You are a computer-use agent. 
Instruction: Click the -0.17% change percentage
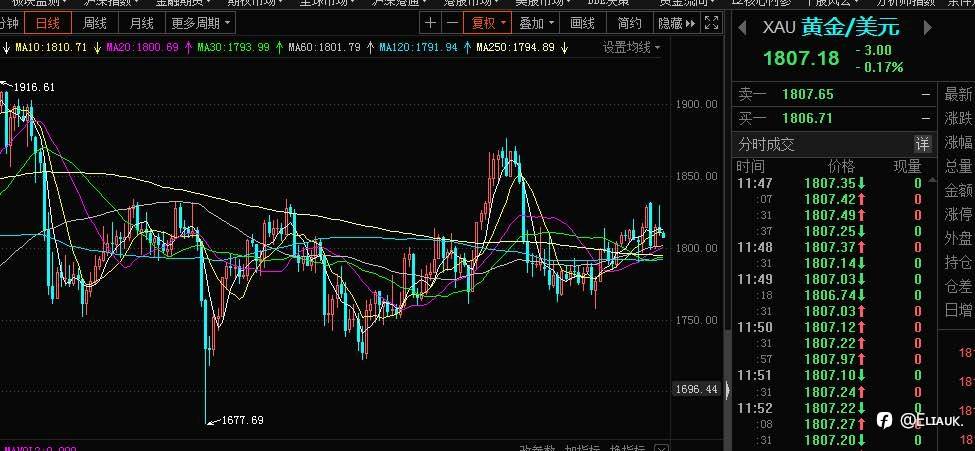879,67
